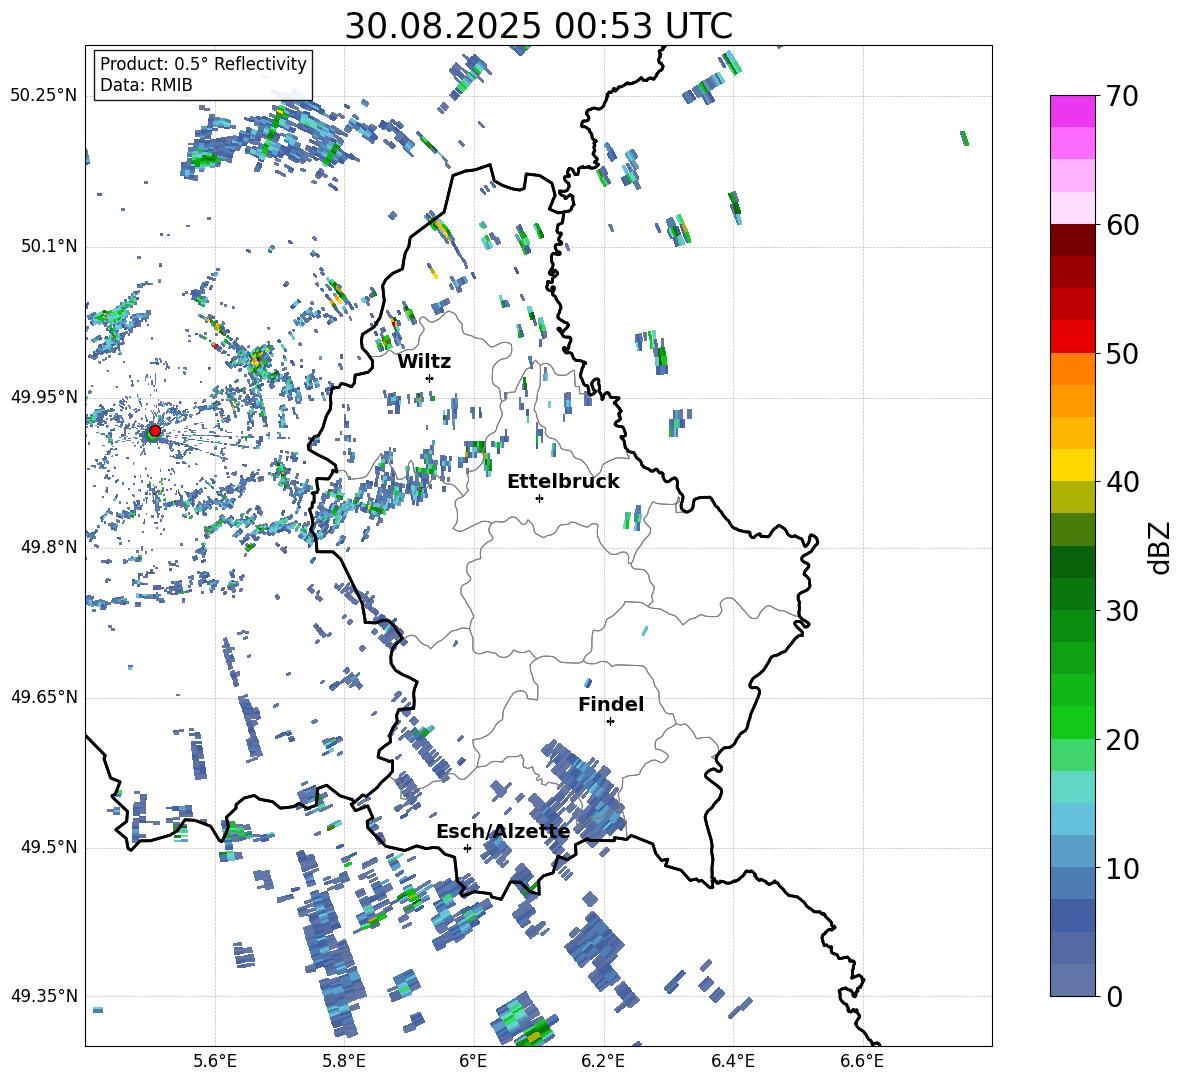The height and width of the screenshot is (1081, 1184).
Task: Click the Wiltz station cross marker
Action: coord(430,378)
